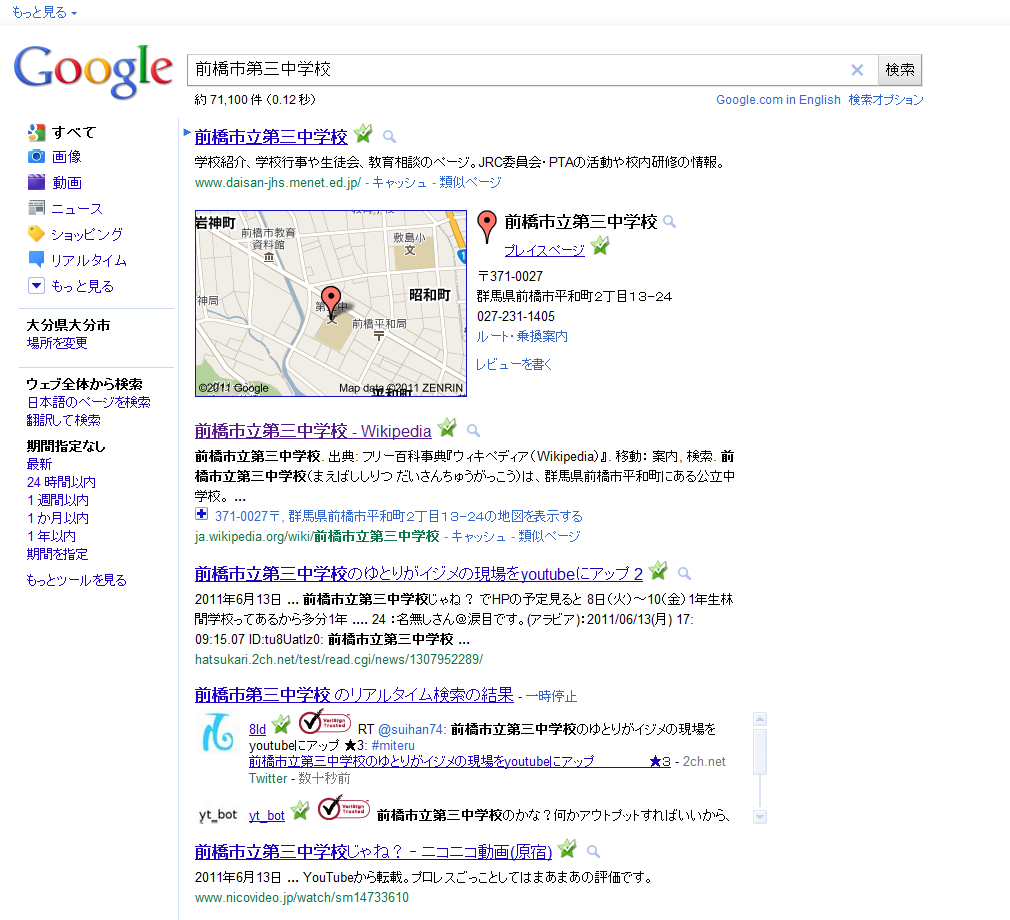Click the film icon beside 動画
This screenshot has width=1010, height=920.
(x=36, y=182)
